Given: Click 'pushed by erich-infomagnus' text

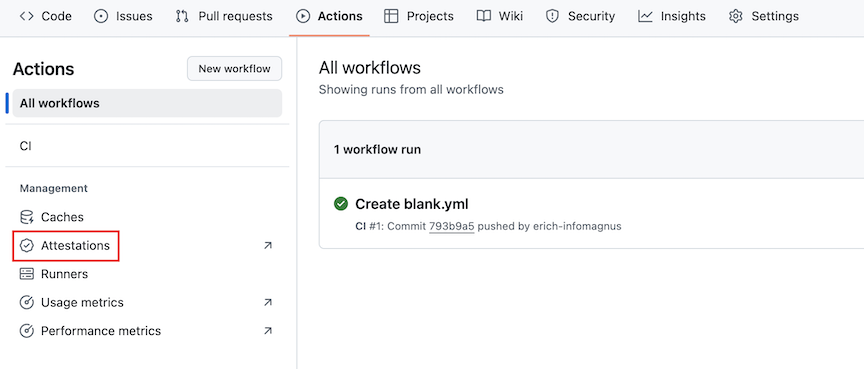Looking at the screenshot, I should [549, 226].
